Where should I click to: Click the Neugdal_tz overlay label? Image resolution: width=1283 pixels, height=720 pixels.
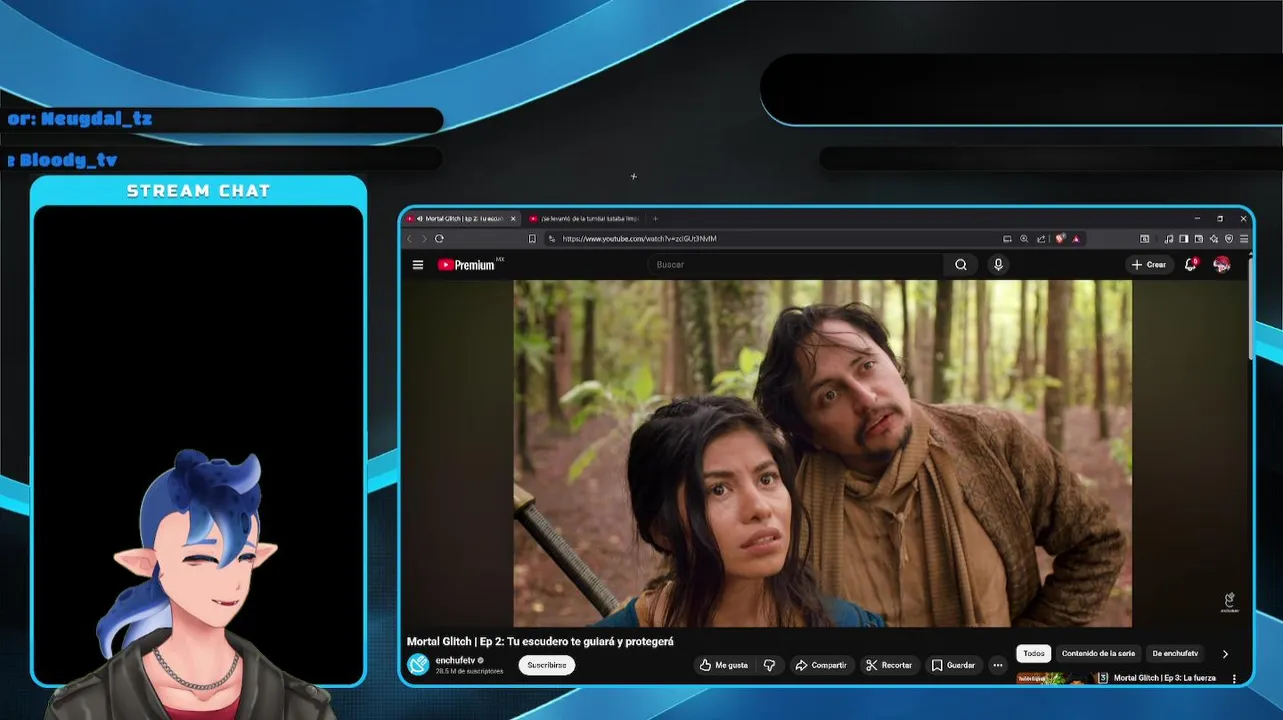[x=97, y=119]
